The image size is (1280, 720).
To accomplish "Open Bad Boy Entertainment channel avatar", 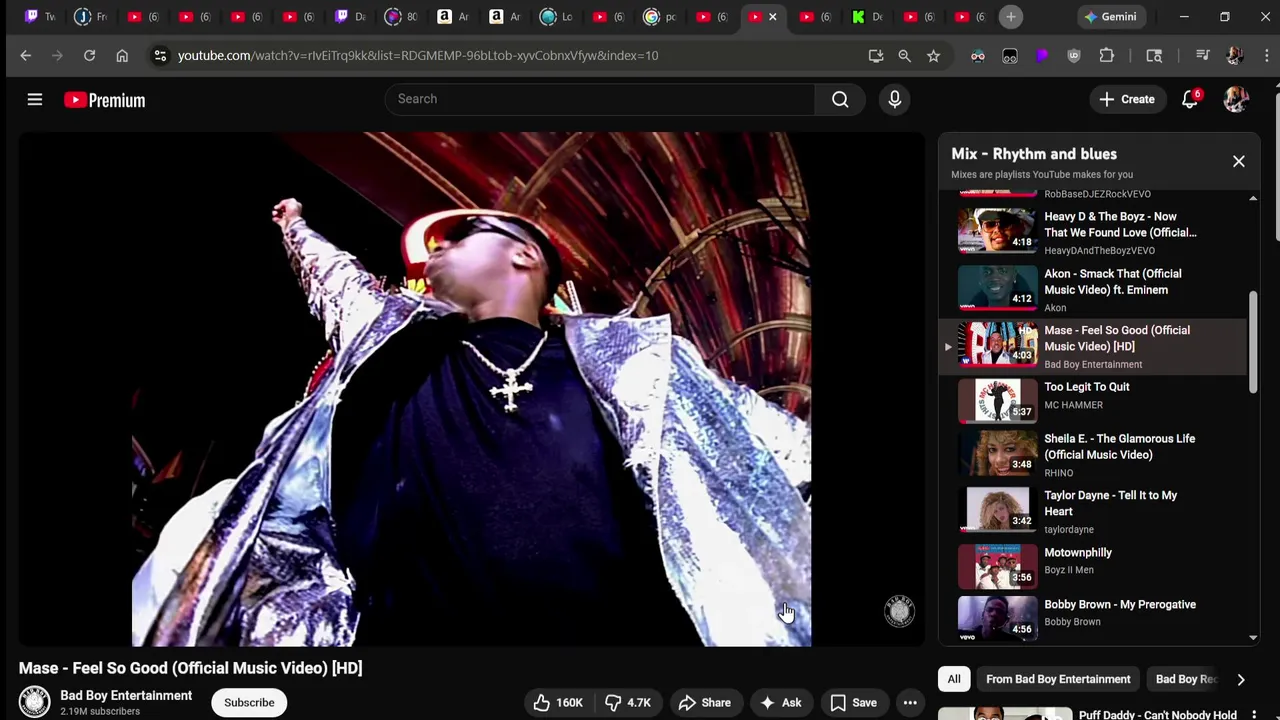I will pyautogui.click(x=34, y=702).
